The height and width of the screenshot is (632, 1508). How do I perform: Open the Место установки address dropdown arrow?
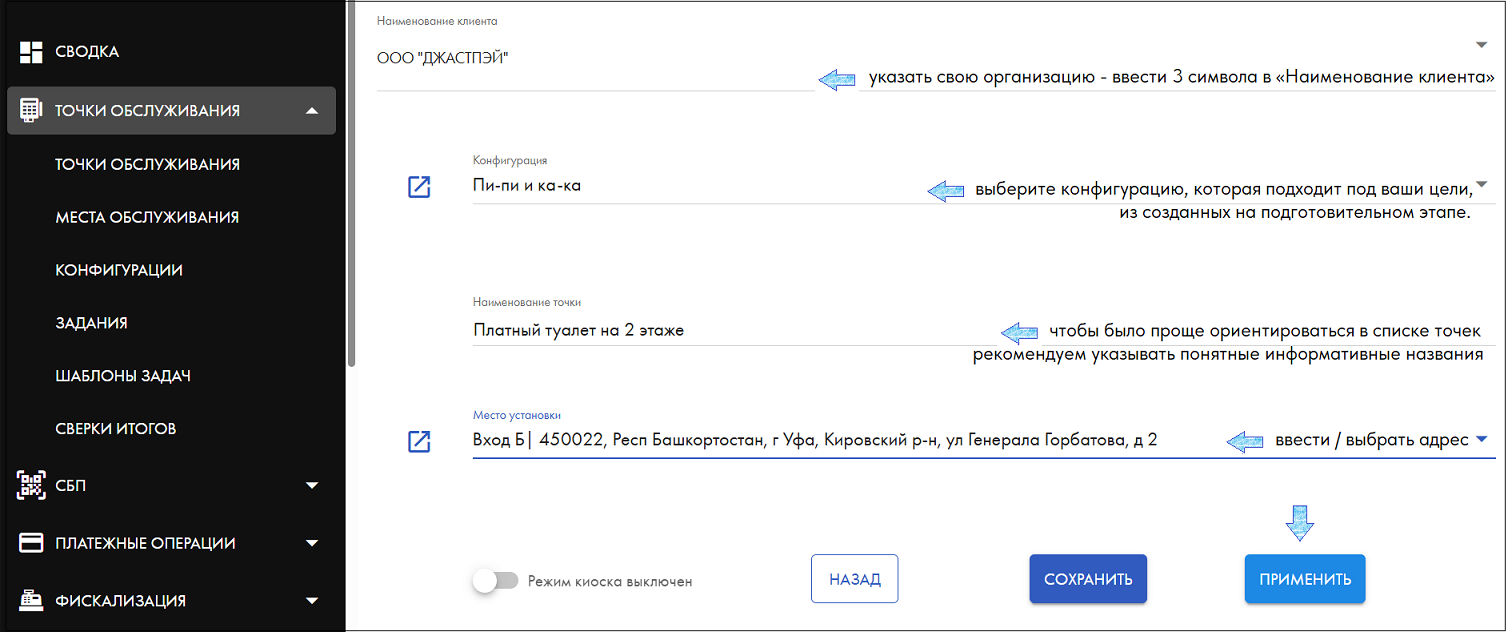tap(1481, 439)
